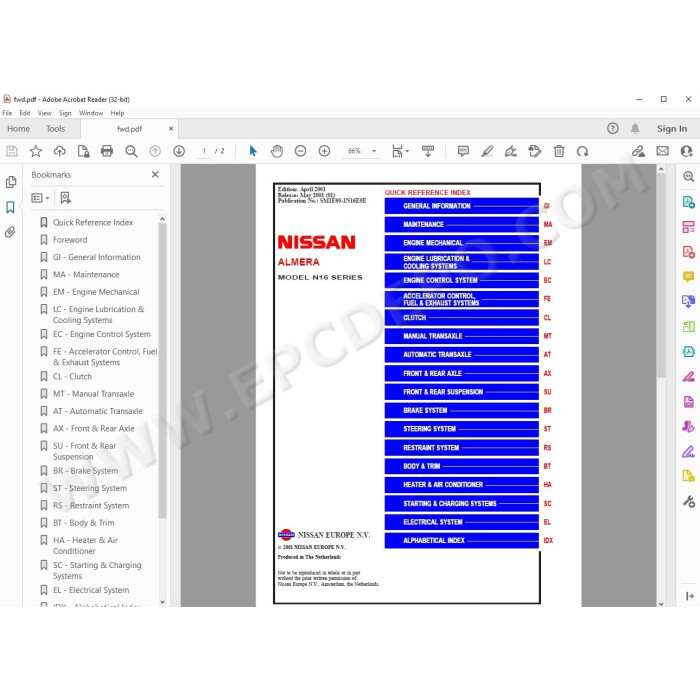Go to previous page arrow icon
The image size is (700, 700).
[155, 151]
